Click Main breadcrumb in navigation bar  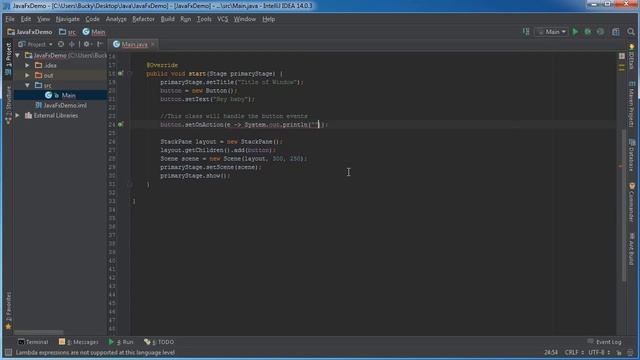94,32
